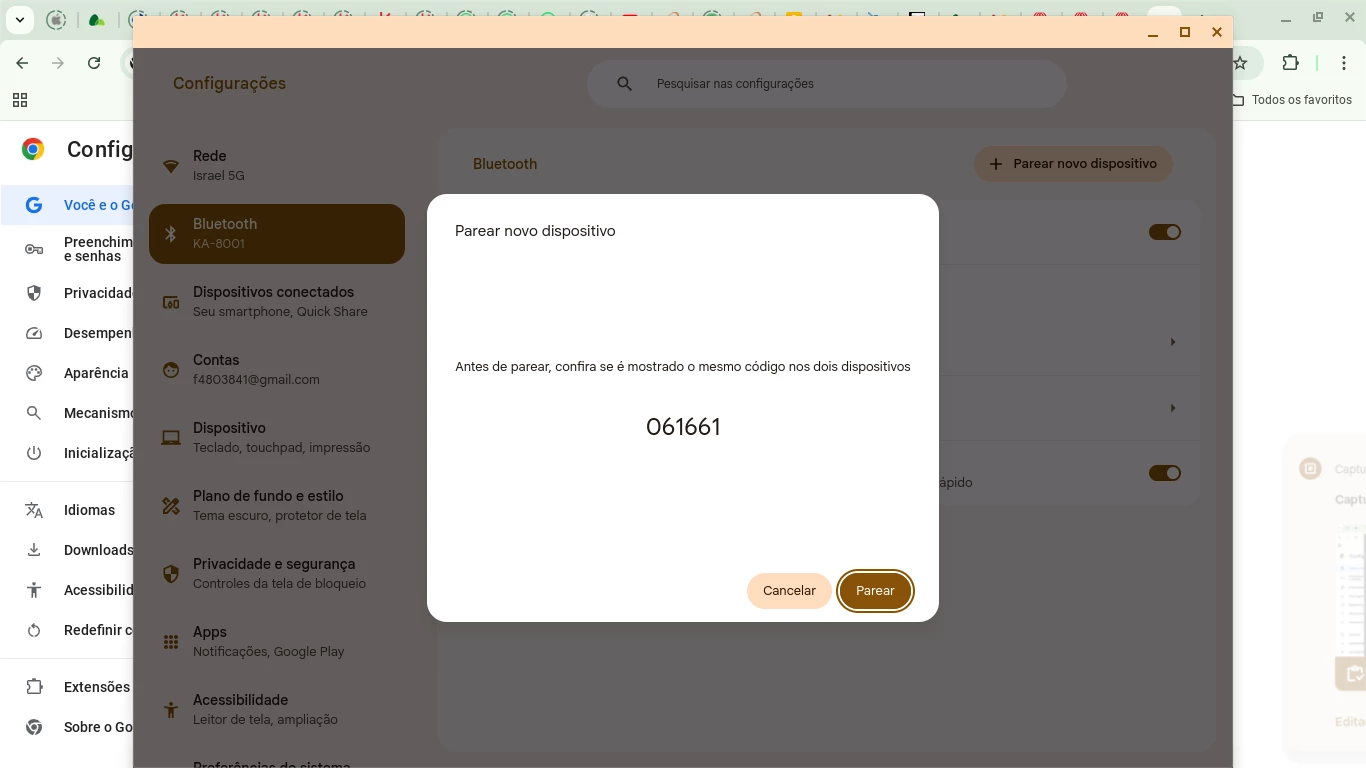The height and width of the screenshot is (768, 1366).
Task: Open Chrome three-dot menu
Action: tap(1344, 63)
